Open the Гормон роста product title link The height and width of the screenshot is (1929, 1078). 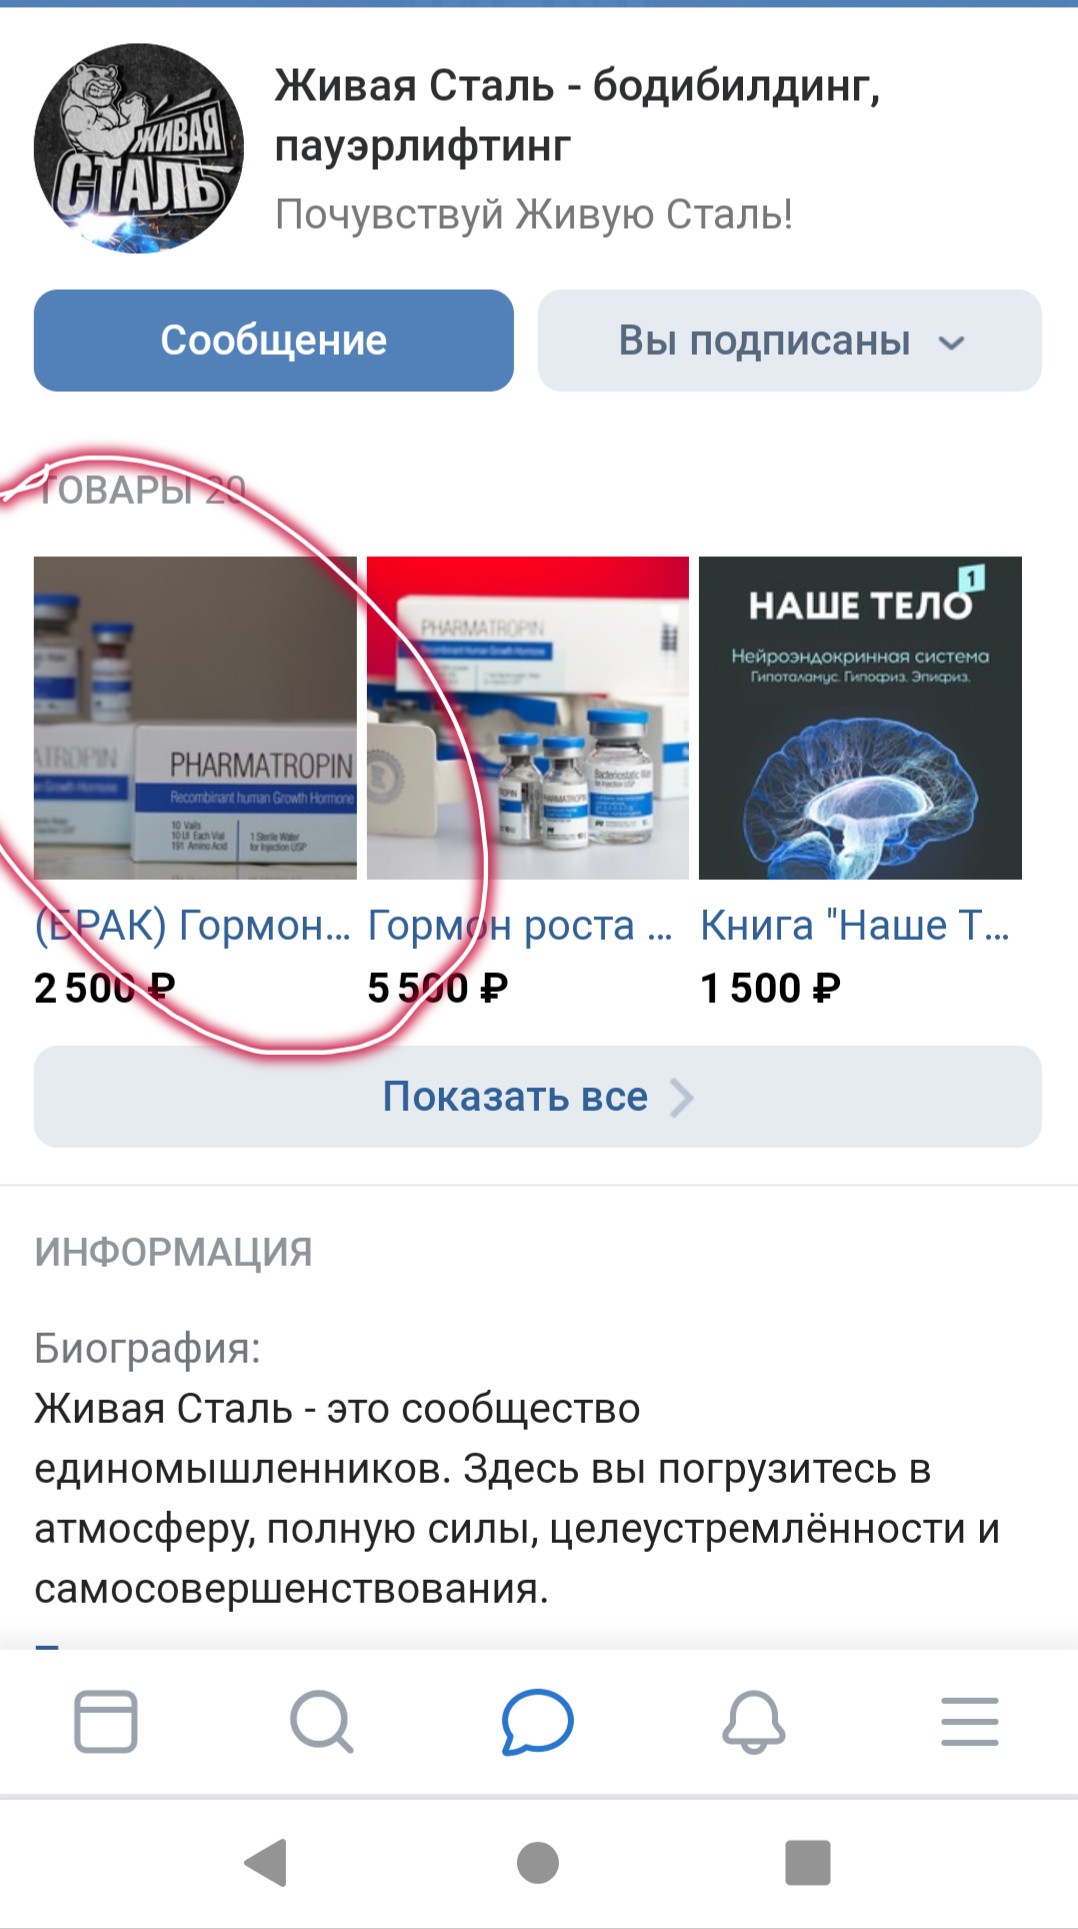520,926
